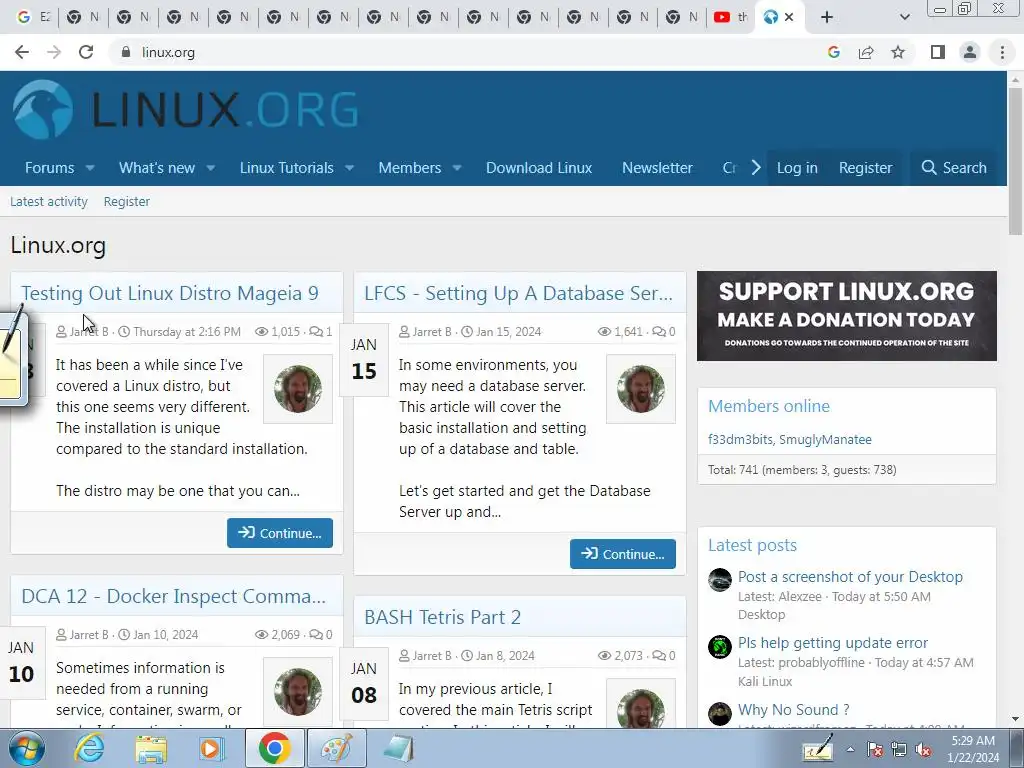Expand the Linux Tutorials dropdown arrow
Viewport: 1024px width, 768px height.
349,168
